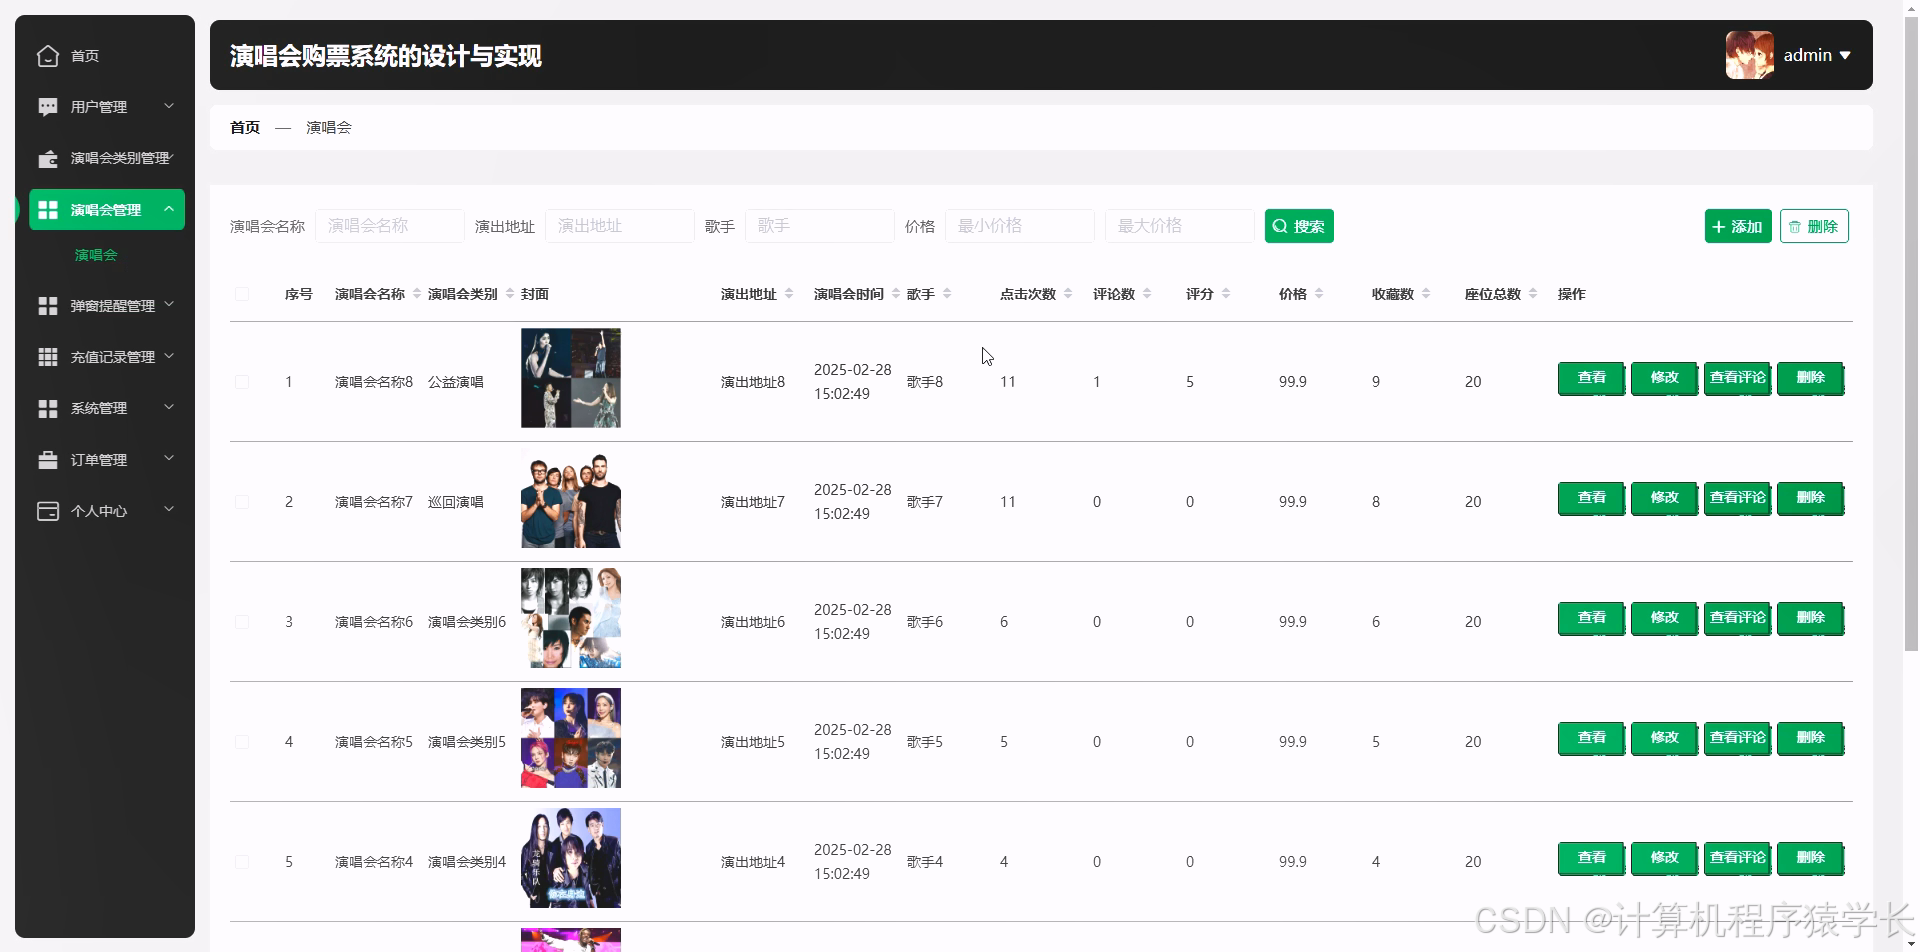
Task: Select the 演唱会 submenu item
Action: [x=96, y=255]
